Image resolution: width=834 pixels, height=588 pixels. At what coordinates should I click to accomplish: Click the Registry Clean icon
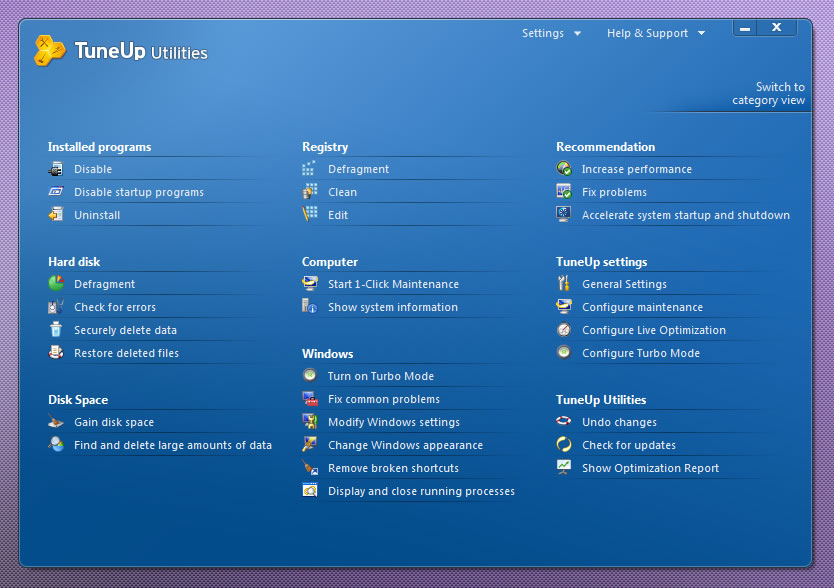310,192
